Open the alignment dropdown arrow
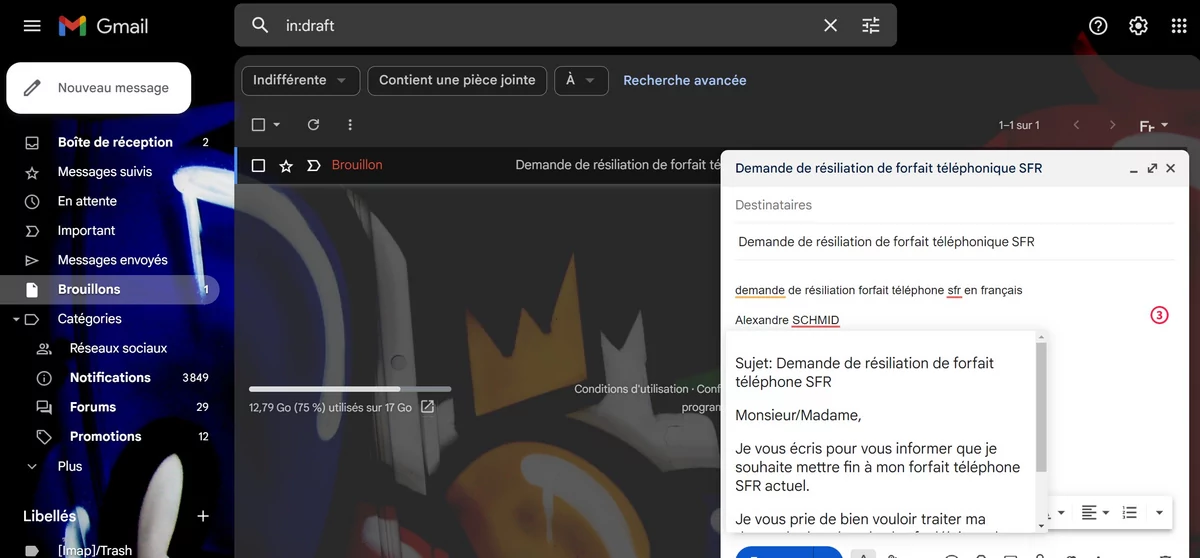The height and width of the screenshot is (558, 1200). coord(1106,513)
